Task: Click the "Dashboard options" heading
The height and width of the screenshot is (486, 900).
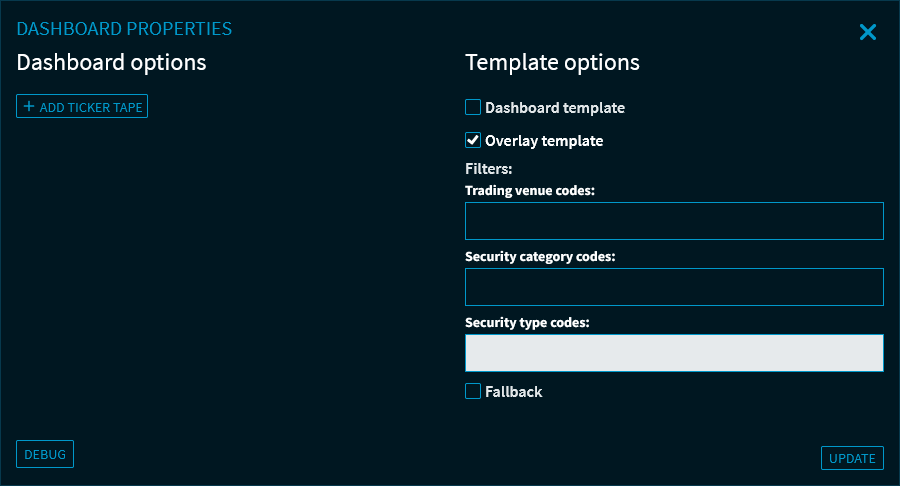Action: pos(111,62)
